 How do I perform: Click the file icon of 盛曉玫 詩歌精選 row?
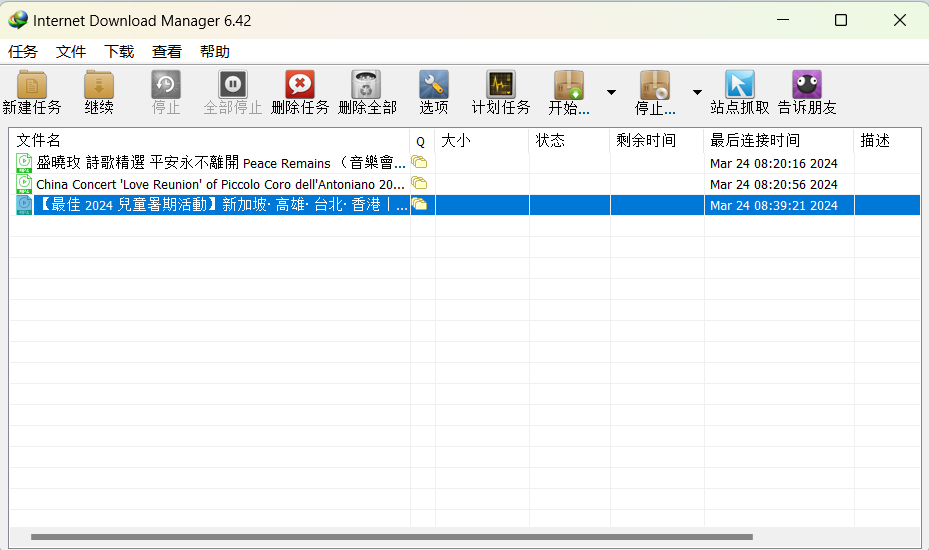tap(24, 162)
